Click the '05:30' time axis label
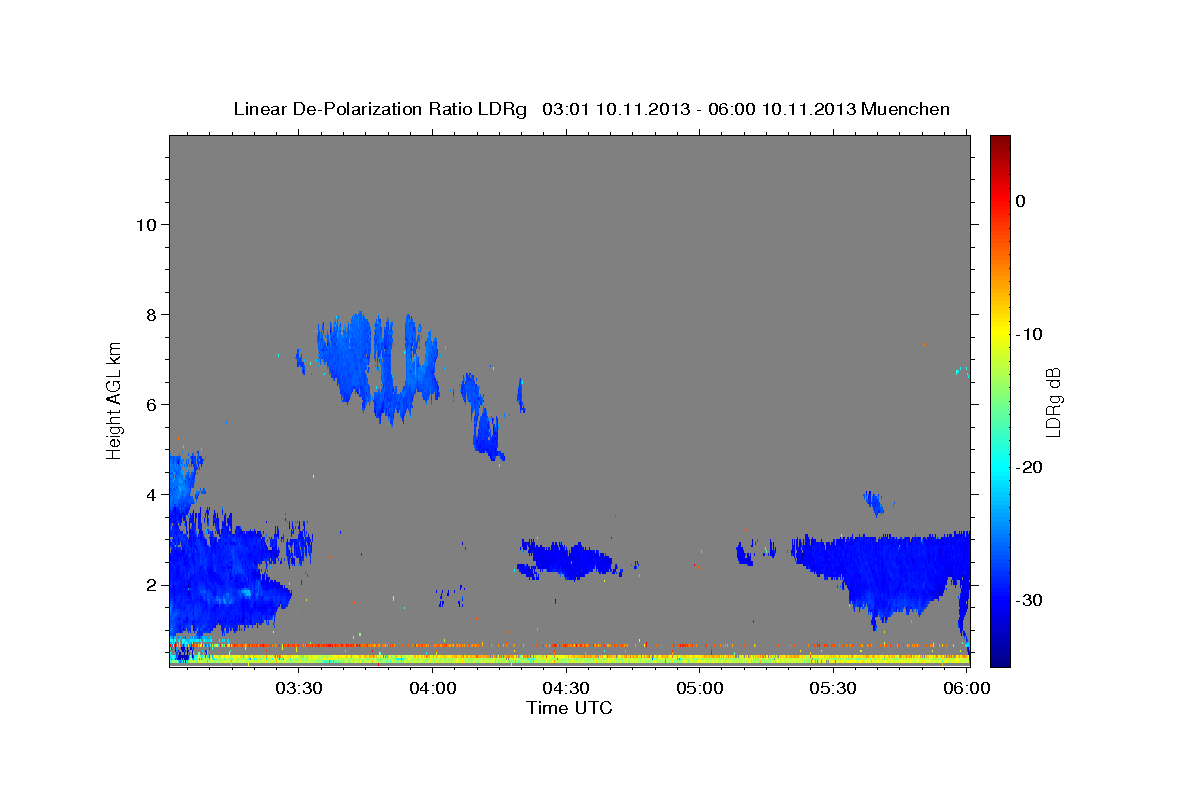1200x800 pixels. pos(833,688)
